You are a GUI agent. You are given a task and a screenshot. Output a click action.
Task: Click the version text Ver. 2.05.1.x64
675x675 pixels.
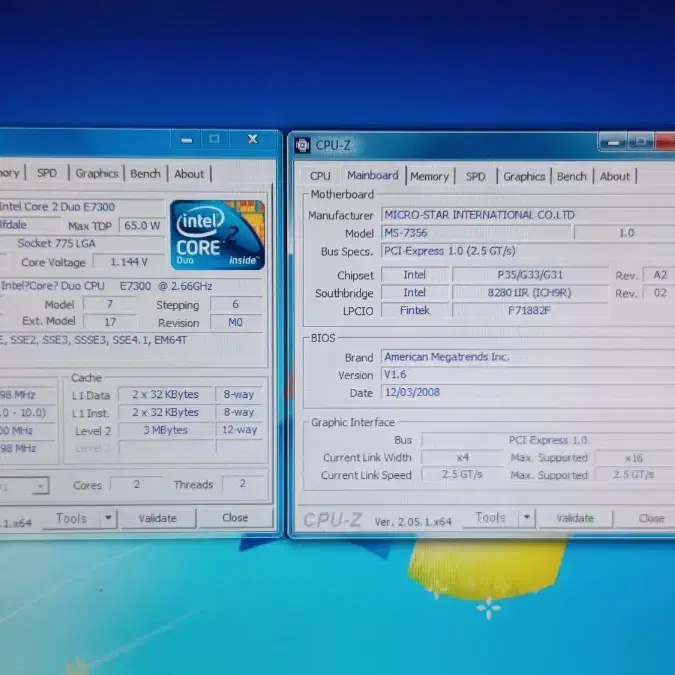413,522
